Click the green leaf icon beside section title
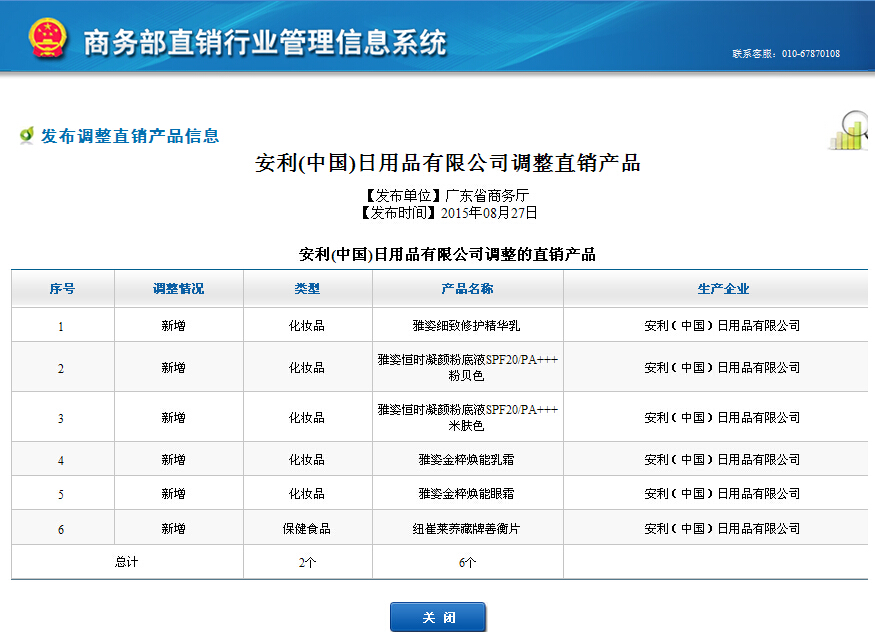Viewport: 875px width, 638px height. click(27, 135)
